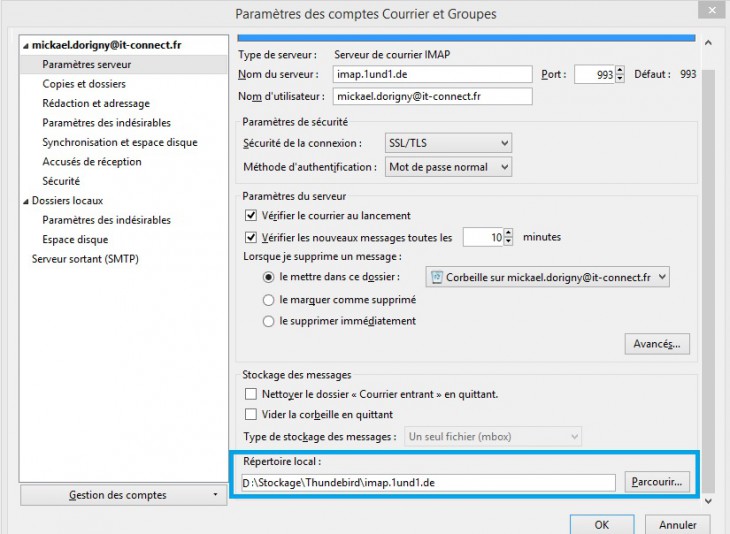Viewport: 730px width, 534px height.
Task: Click the scrollbar up arrow
Action: pos(708,43)
